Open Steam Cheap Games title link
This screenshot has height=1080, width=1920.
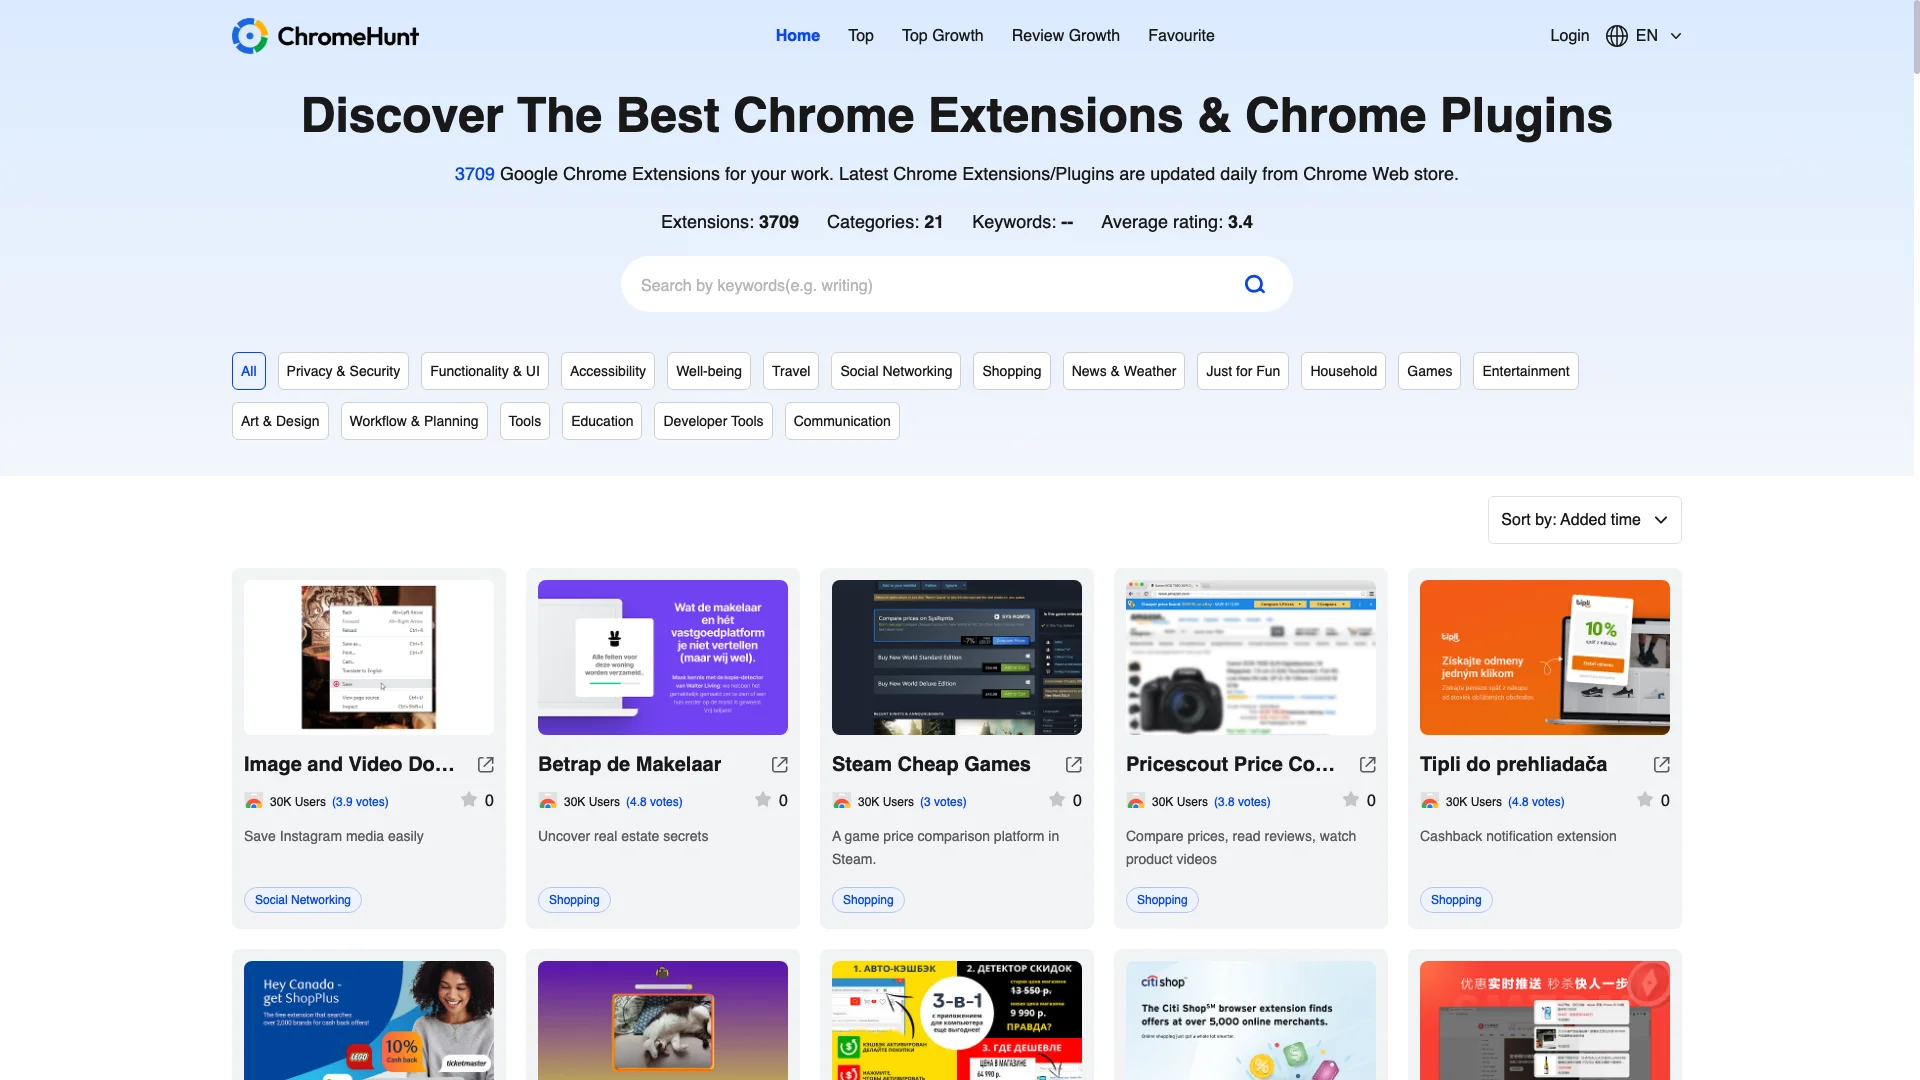(x=931, y=765)
